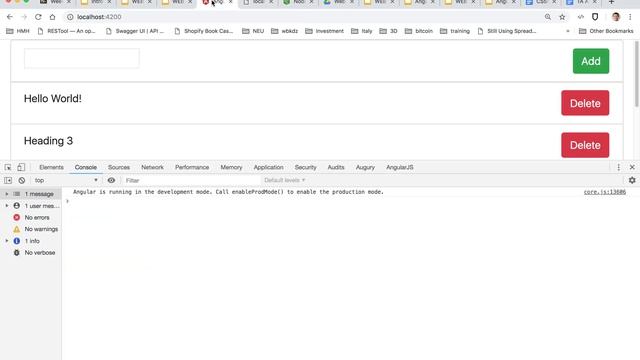Click the zoom magnifier icon in address bar

[x=548, y=17]
